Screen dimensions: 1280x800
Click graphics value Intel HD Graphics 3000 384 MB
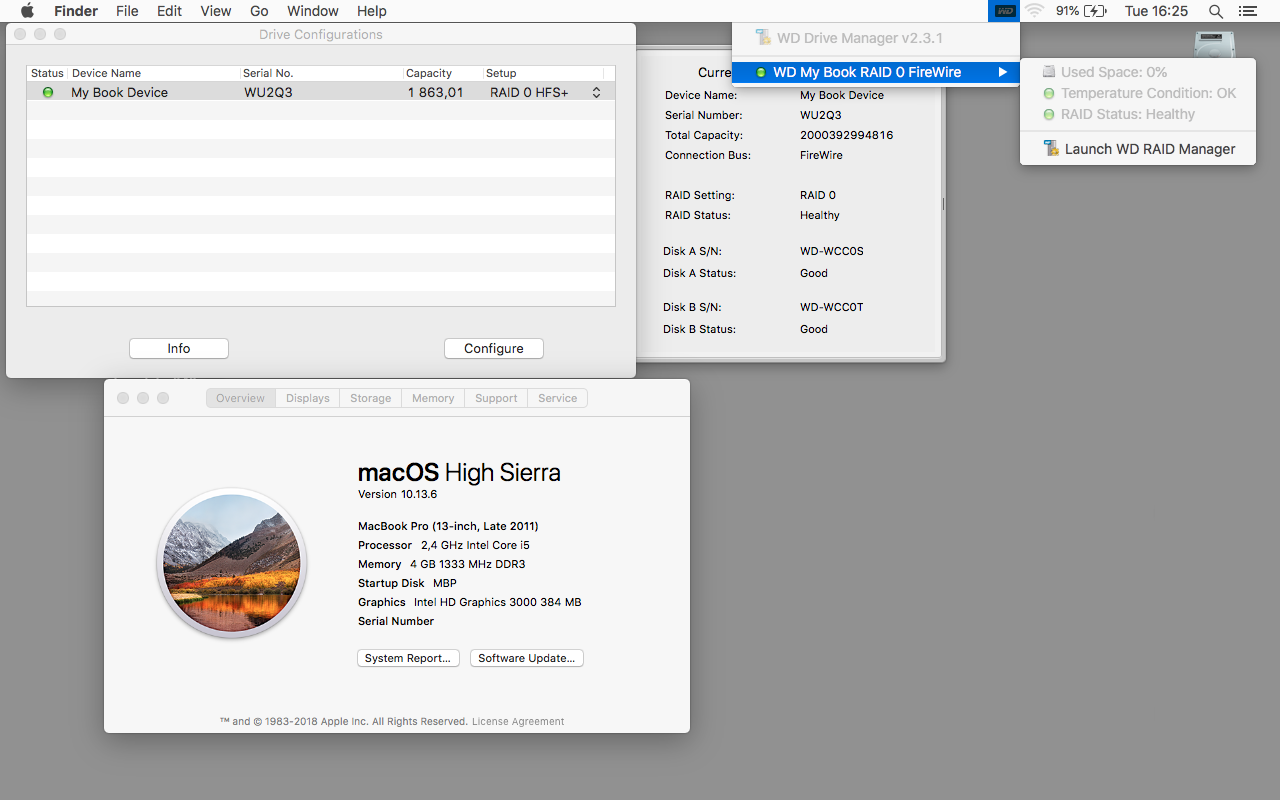coord(497,602)
